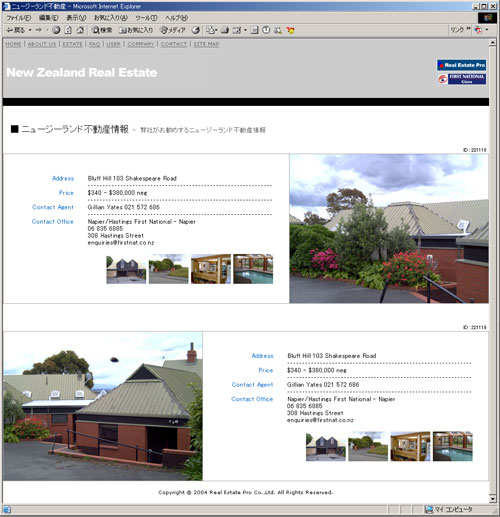The width and height of the screenshot is (500, 517).
Task: Click the Search (検索) toolbar button
Action: (102, 30)
